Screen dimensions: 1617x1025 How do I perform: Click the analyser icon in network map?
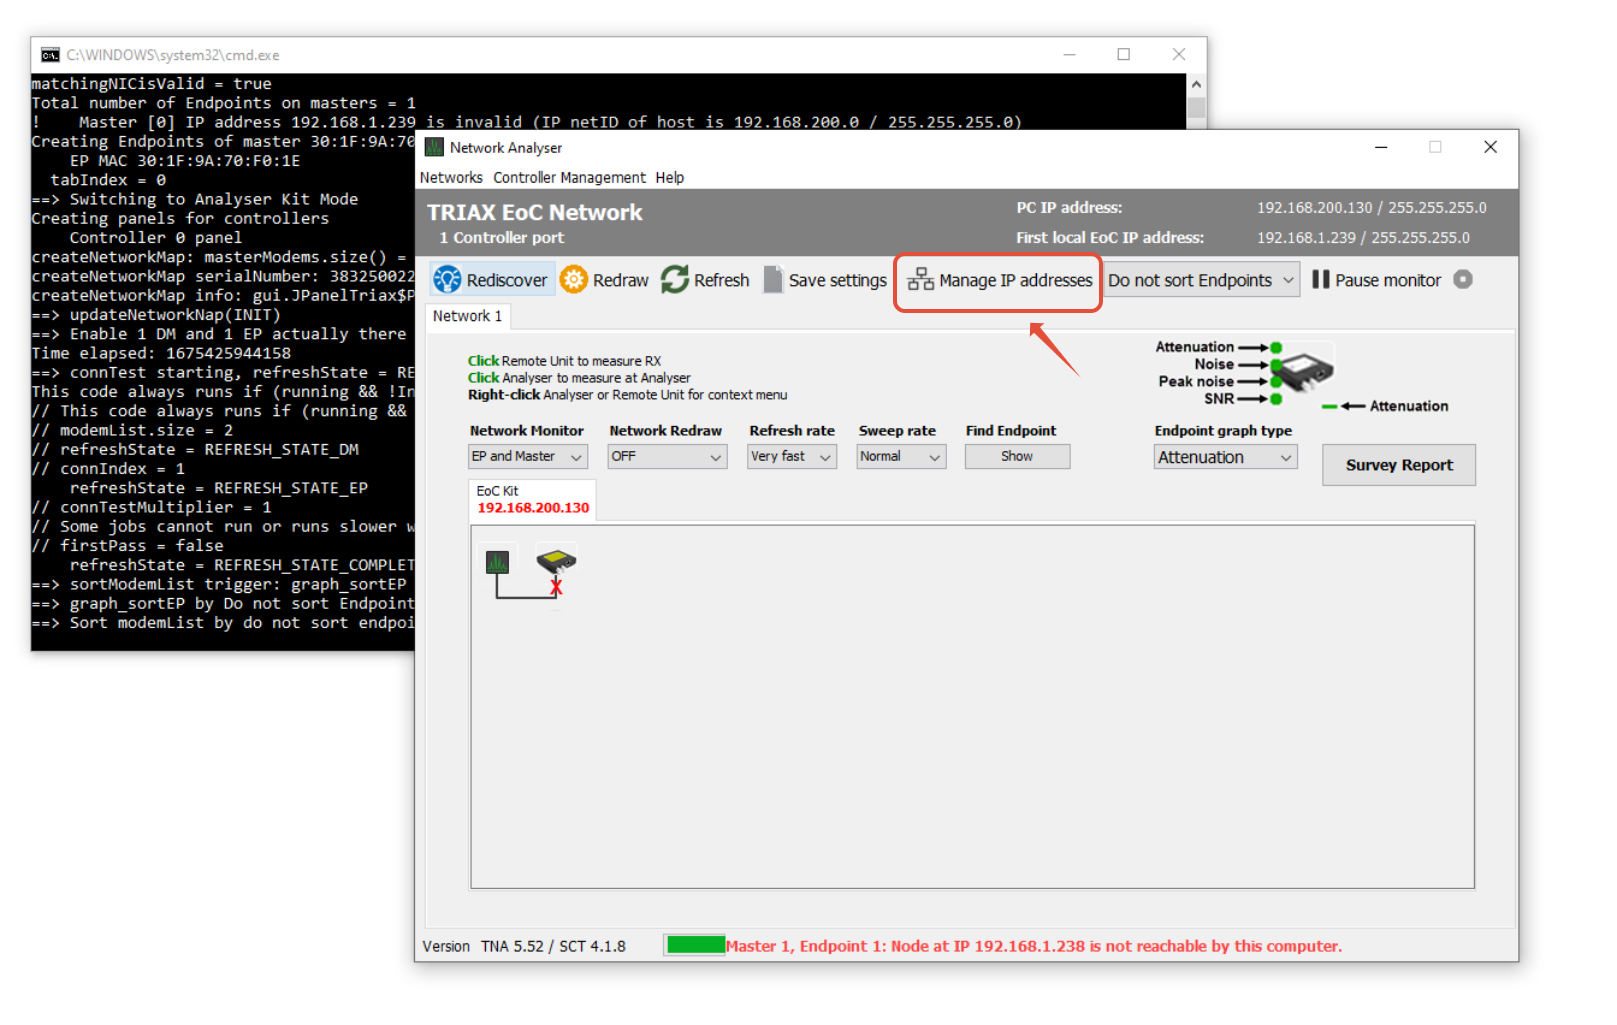(497, 562)
